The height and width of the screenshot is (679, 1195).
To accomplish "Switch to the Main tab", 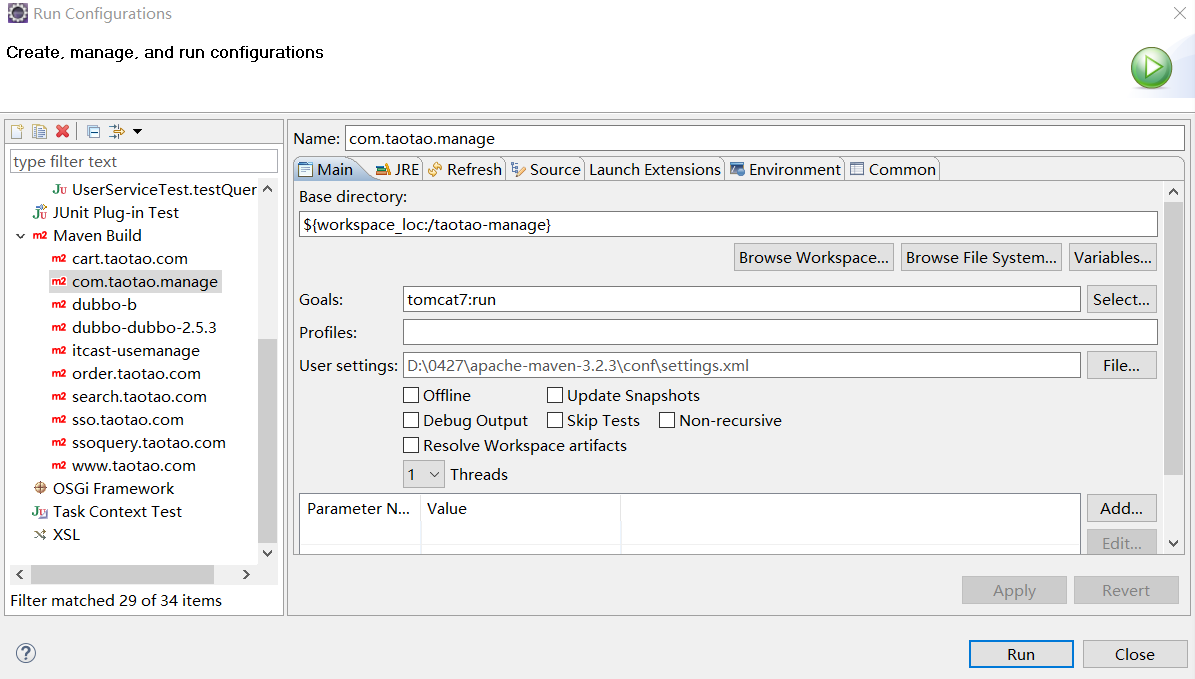I will pyautogui.click(x=326, y=169).
